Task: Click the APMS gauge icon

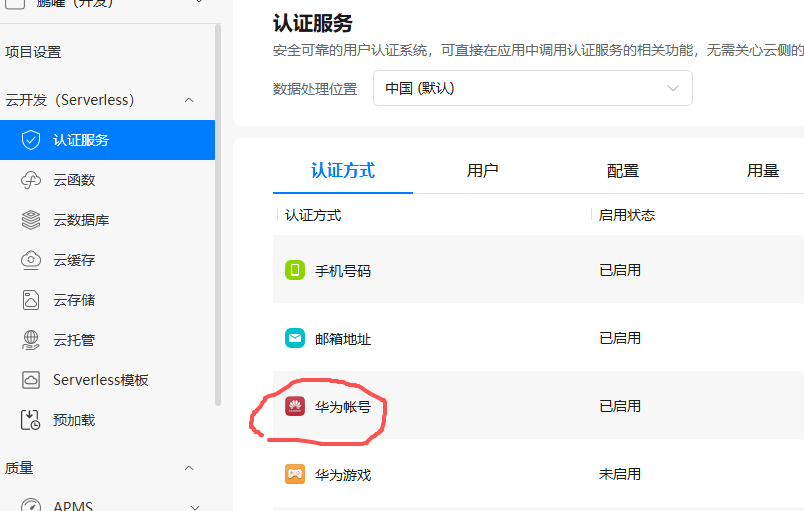Action: click(31, 505)
